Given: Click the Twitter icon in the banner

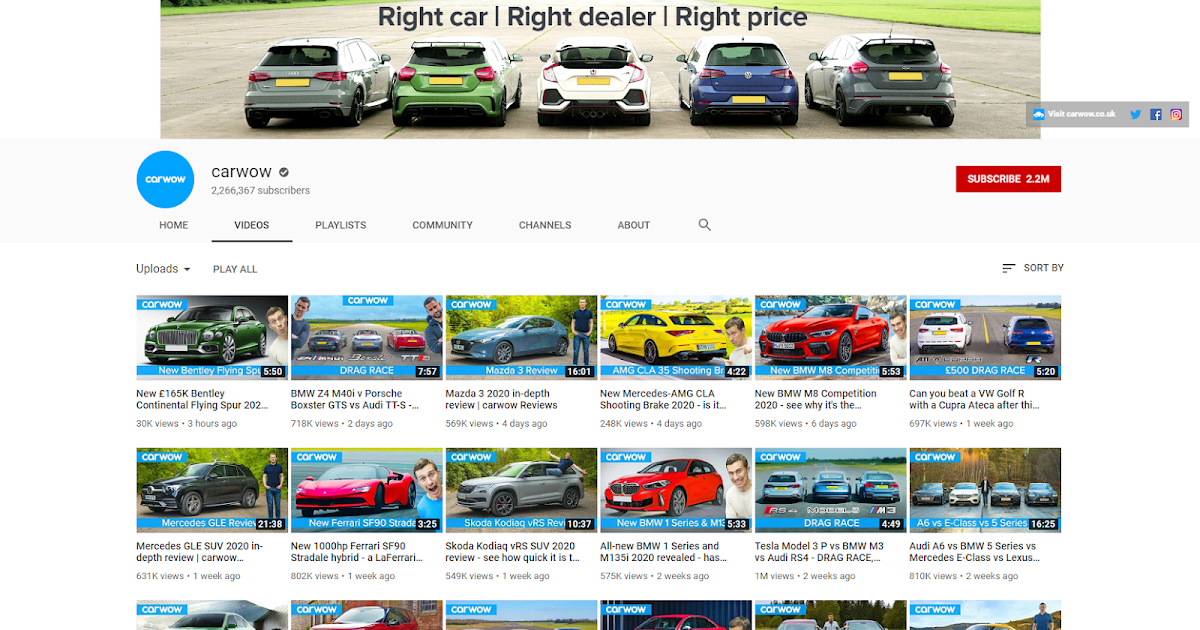Looking at the screenshot, I should 1135,114.
